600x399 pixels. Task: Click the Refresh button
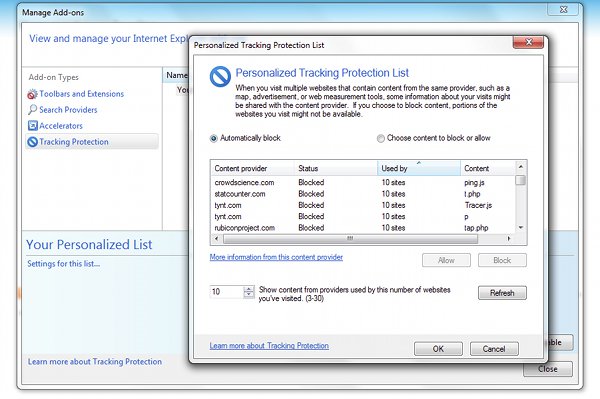pyautogui.click(x=502, y=293)
